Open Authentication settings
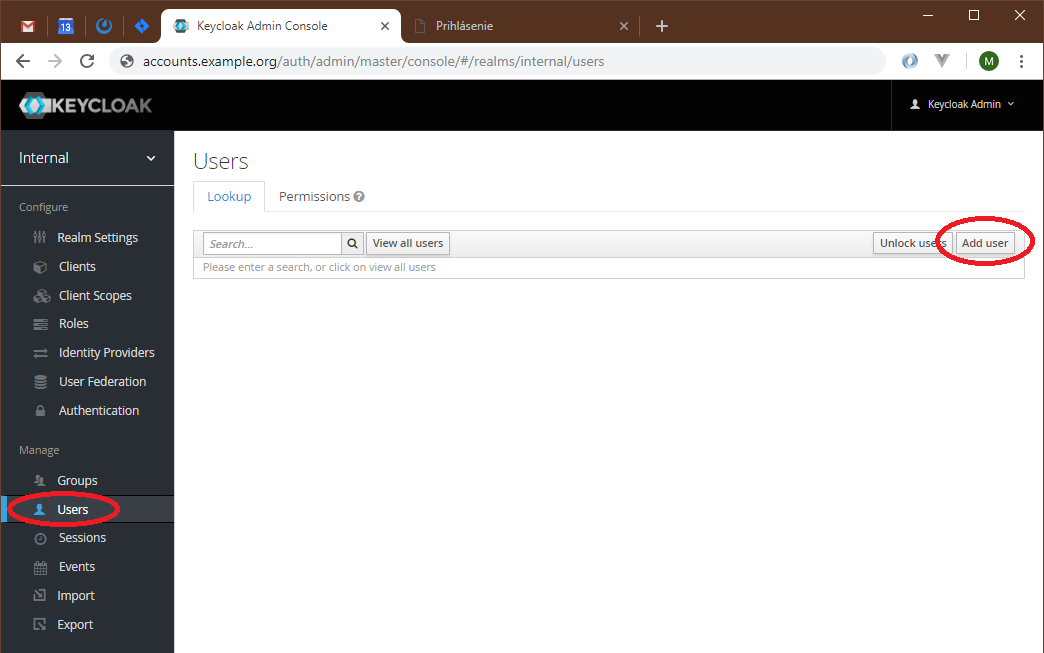 pos(99,411)
